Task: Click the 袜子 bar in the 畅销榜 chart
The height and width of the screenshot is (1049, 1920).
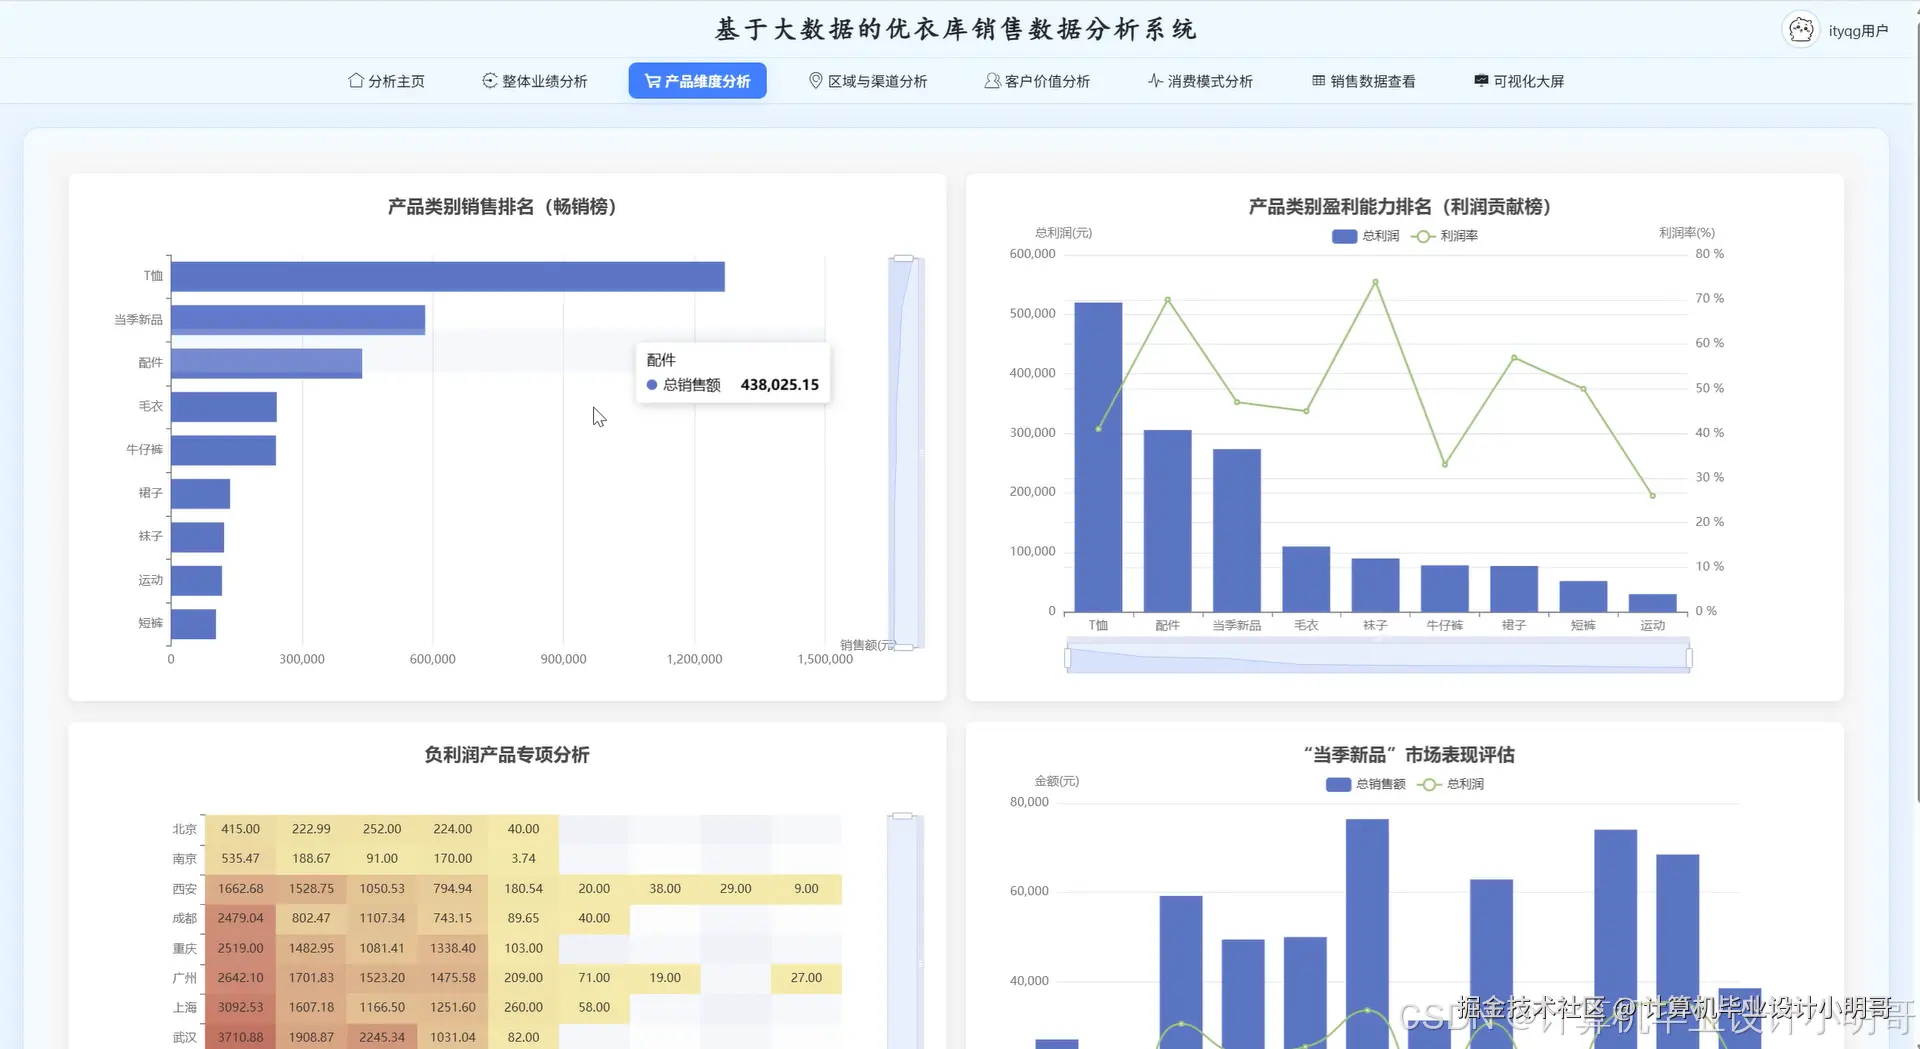Action: pos(197,537)
